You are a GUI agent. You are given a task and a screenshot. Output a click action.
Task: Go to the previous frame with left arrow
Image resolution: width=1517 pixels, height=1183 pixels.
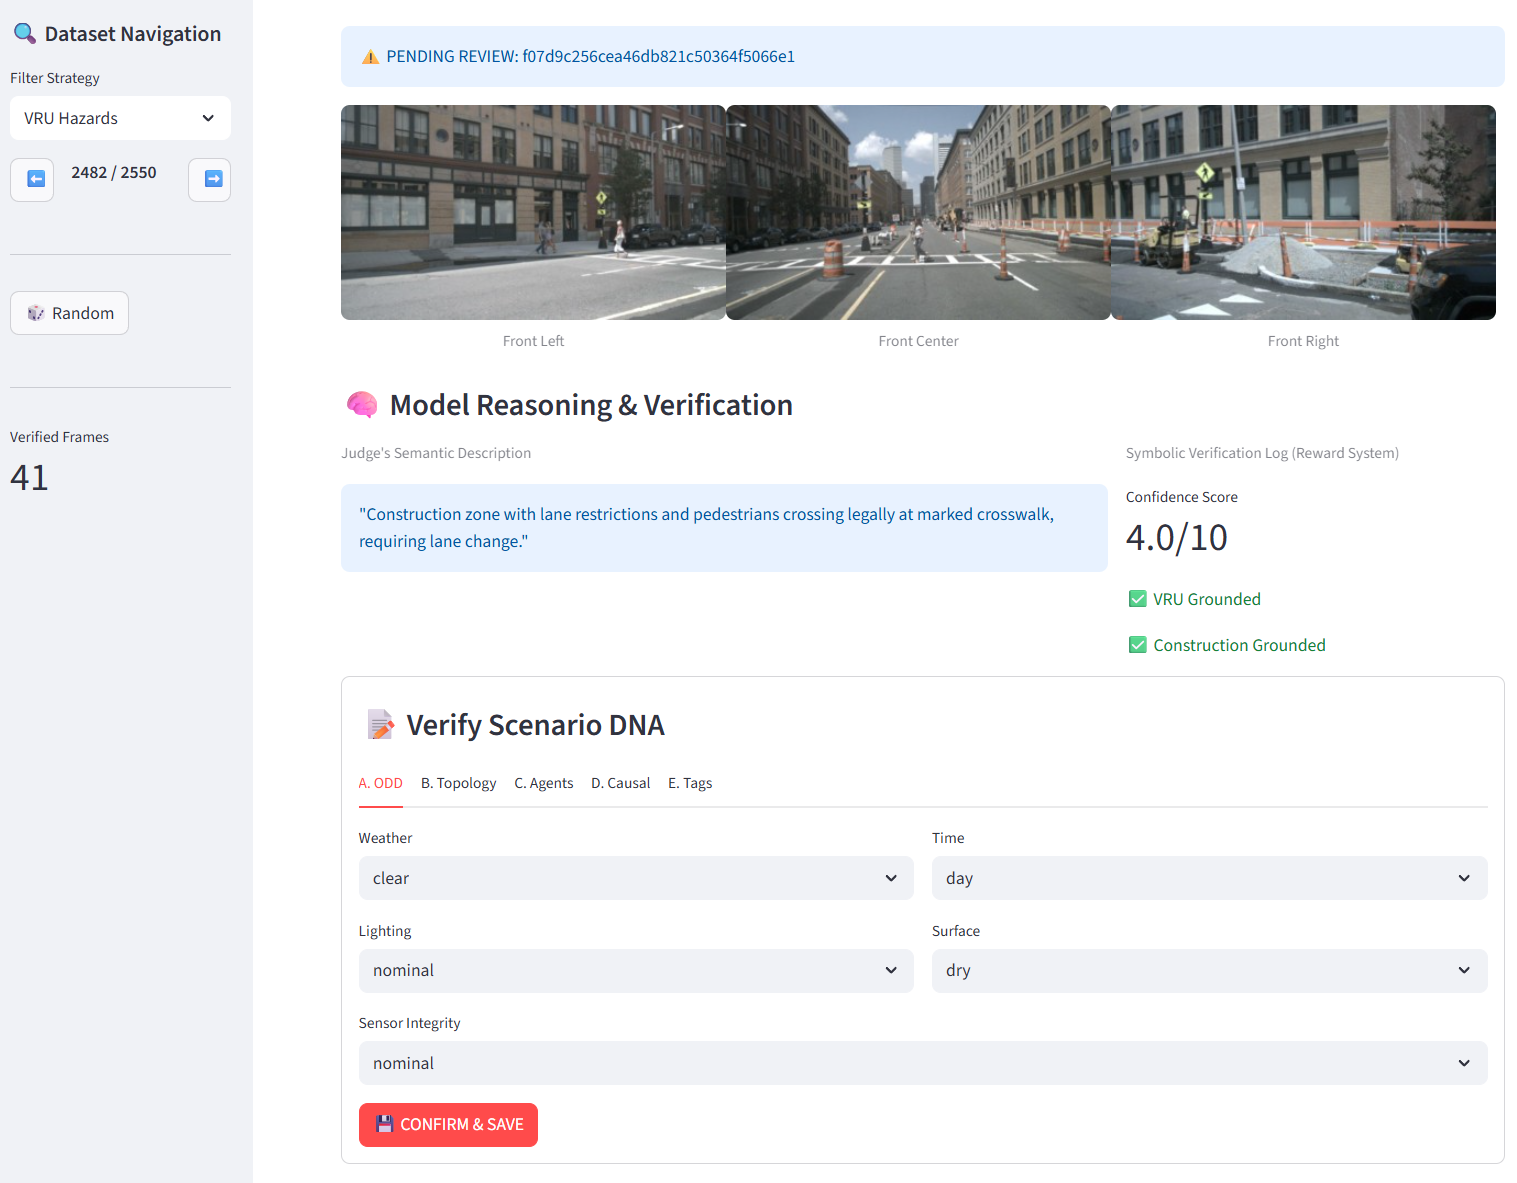click(x=32, y=179)
